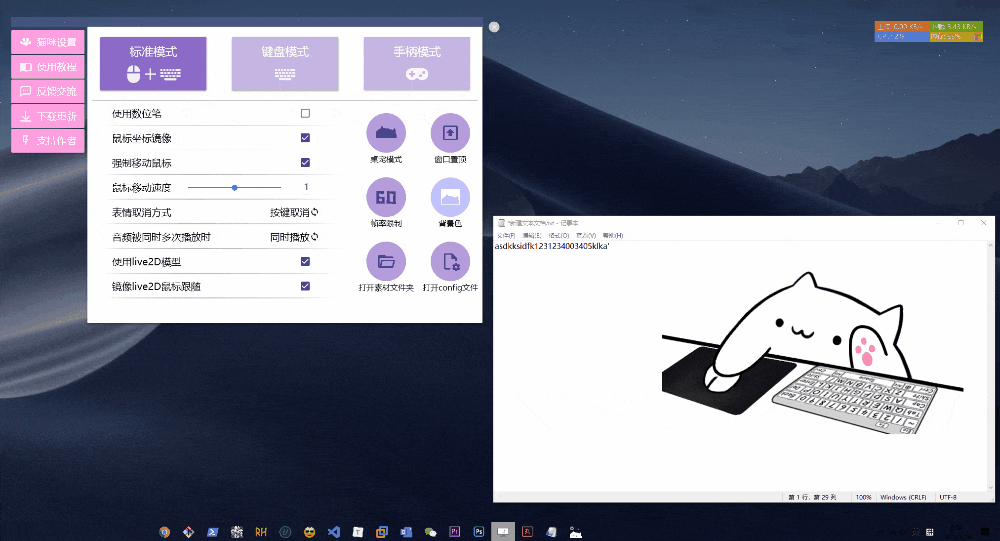Uncheck the 鼠标坐标镜像 checkbox
The height and width of the screenshot is (541, 1000).
tap(305, 138)
